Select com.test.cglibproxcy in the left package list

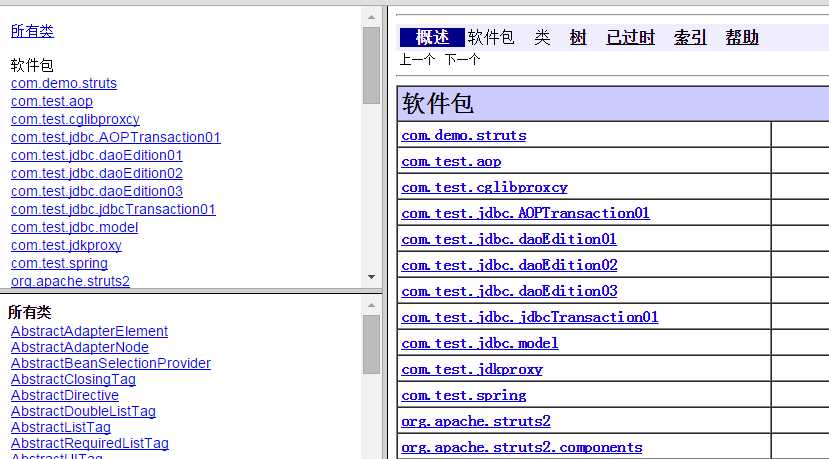tap(75, 119)
